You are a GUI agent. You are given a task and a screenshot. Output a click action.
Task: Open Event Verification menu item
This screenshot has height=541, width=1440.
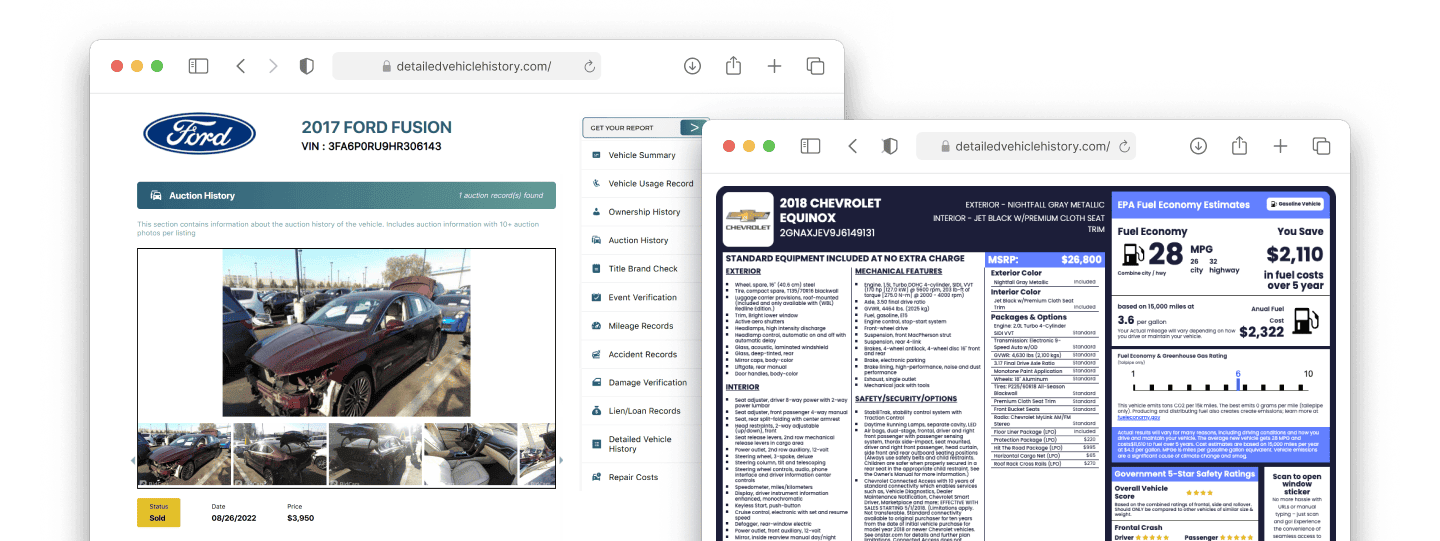tap(642, 297)
